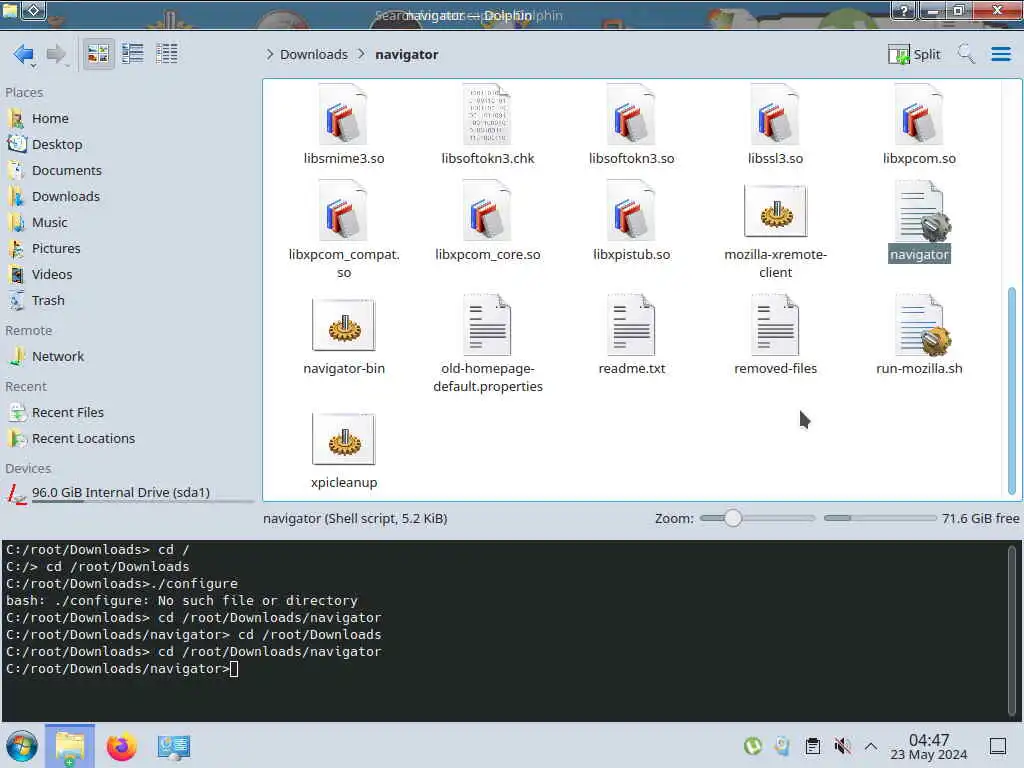Select libsoftokn3.so file icon
The width and height of the screenshot is (1024, 768).
(631, 116)
